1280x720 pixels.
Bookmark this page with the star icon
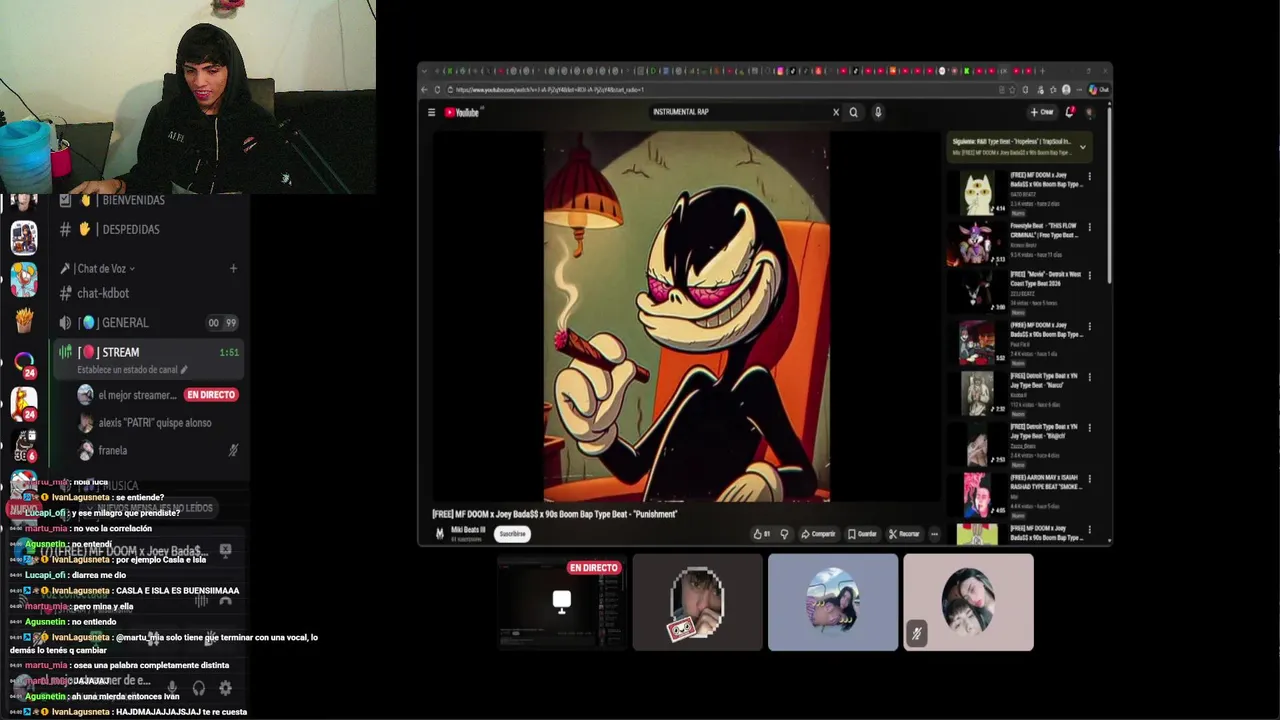(x=1014, y=90)
